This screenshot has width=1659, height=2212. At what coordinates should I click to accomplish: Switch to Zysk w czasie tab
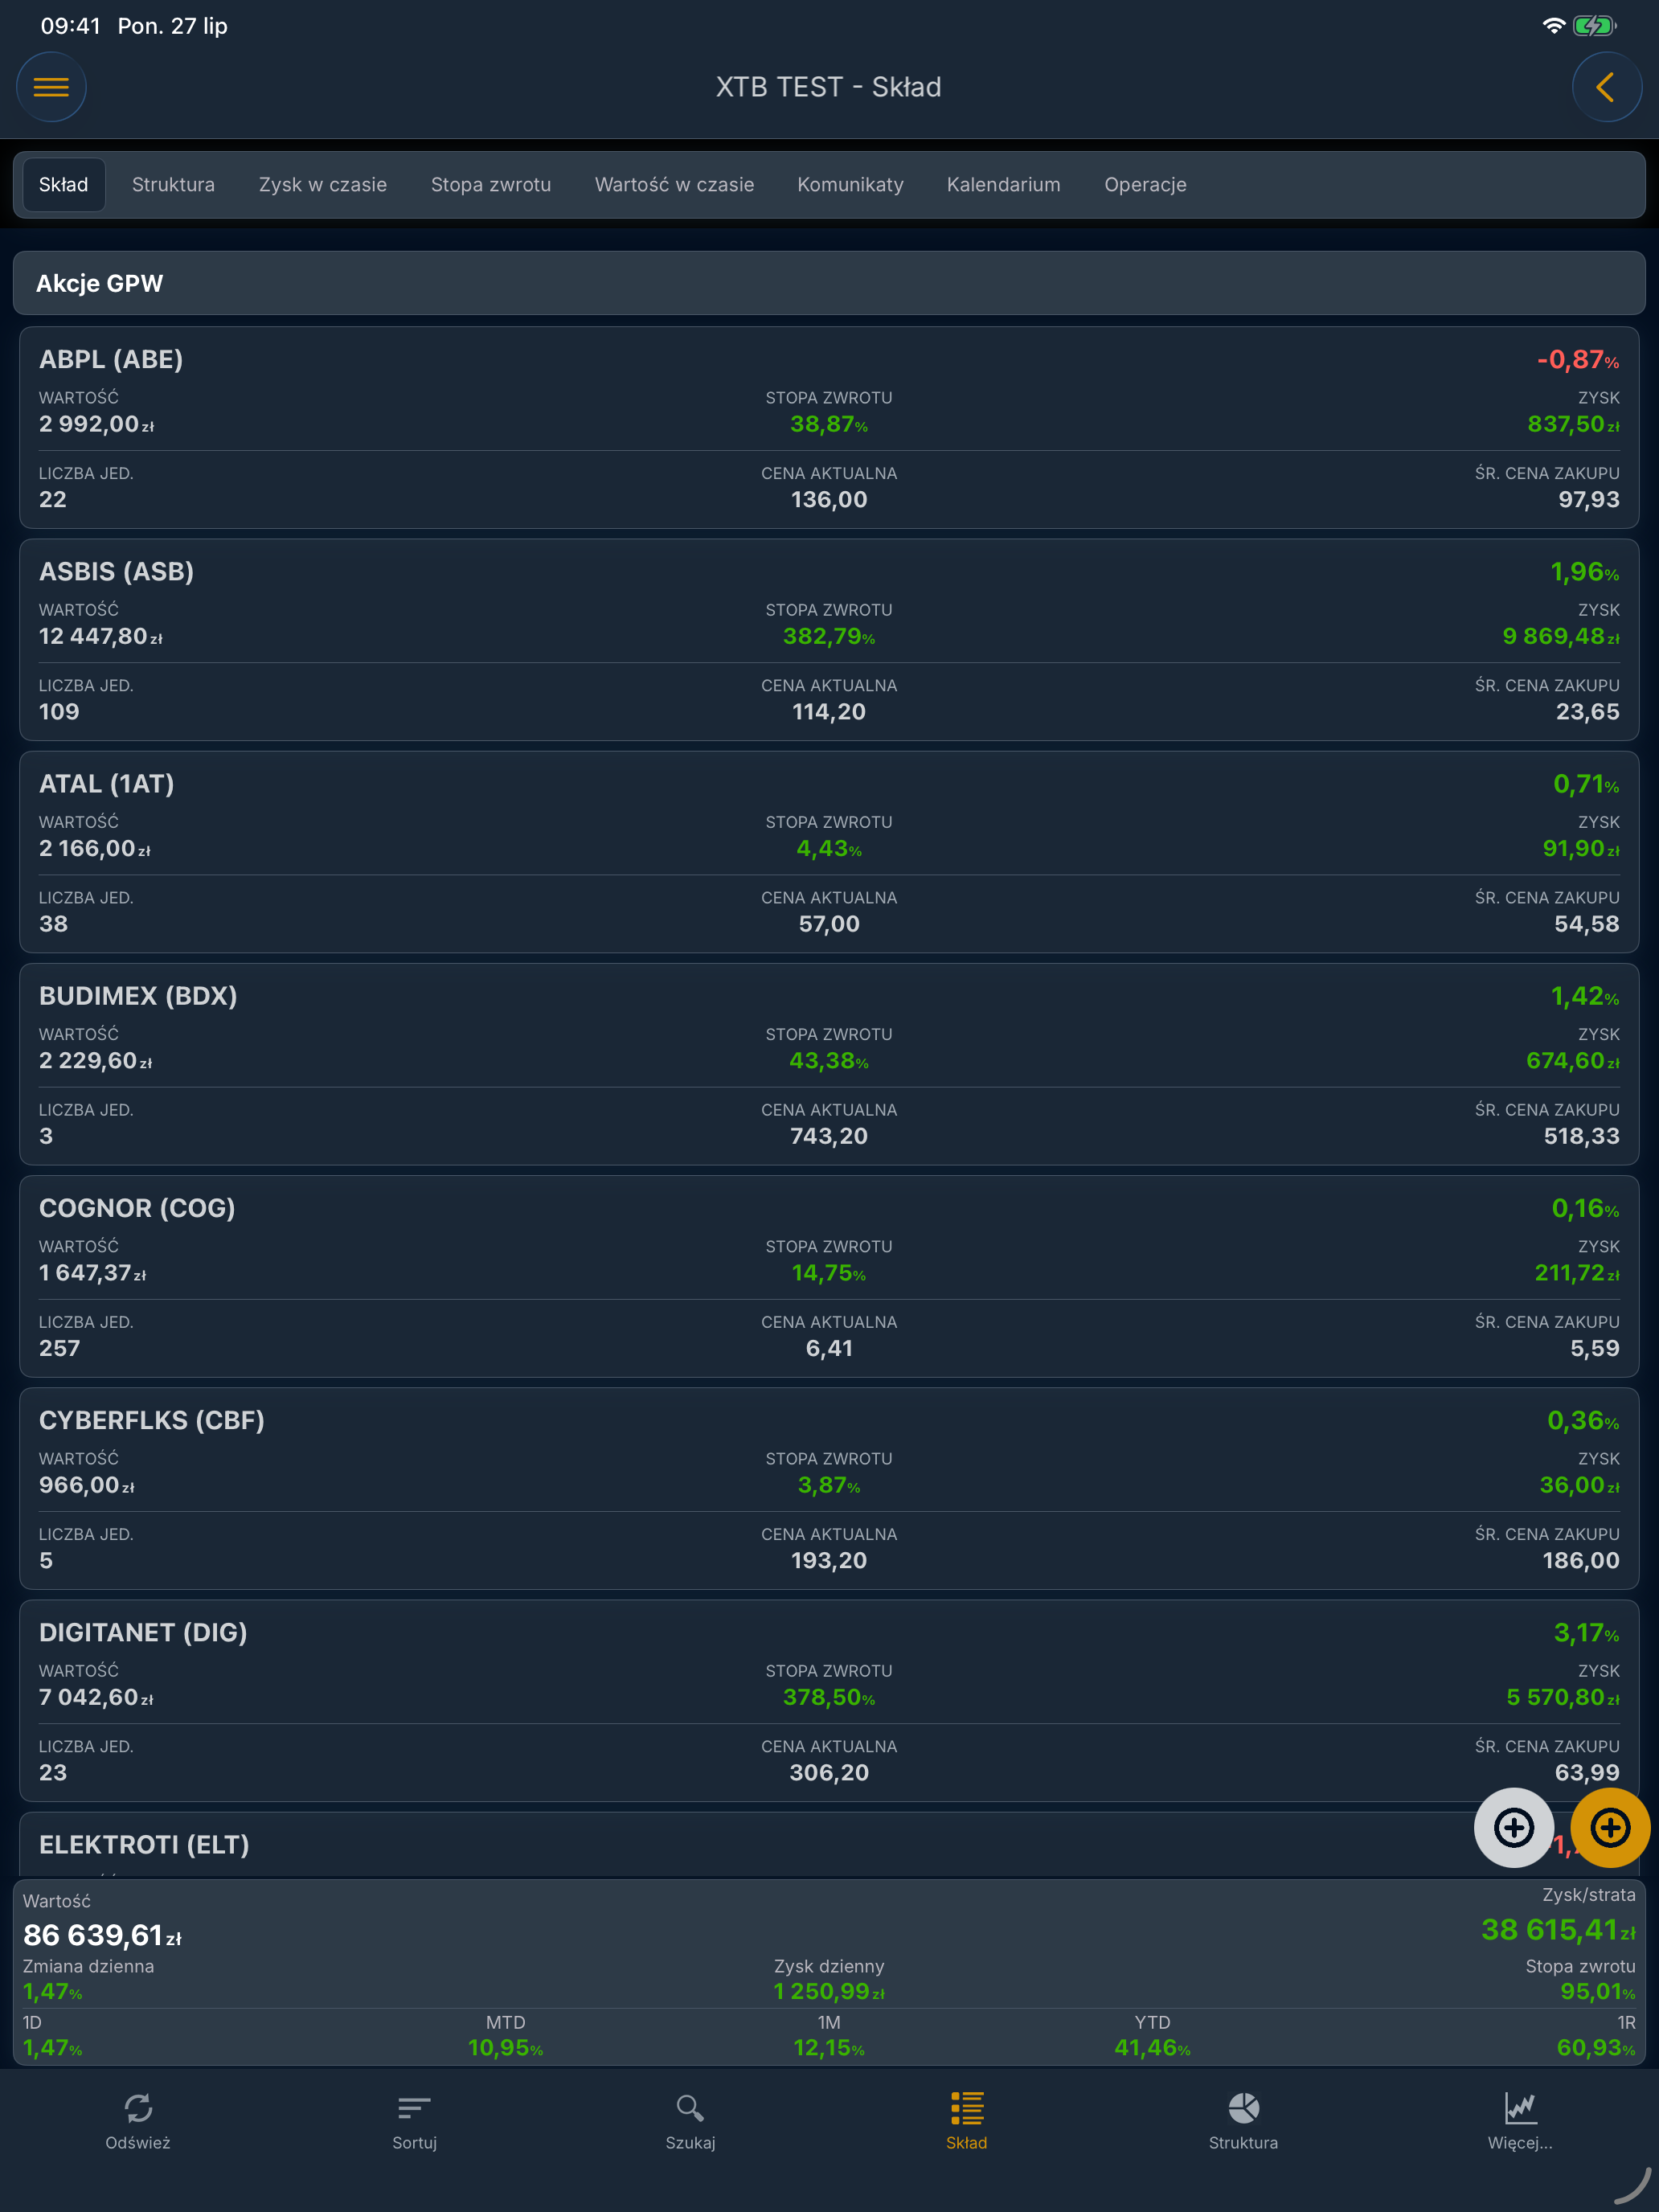(323, 185)
